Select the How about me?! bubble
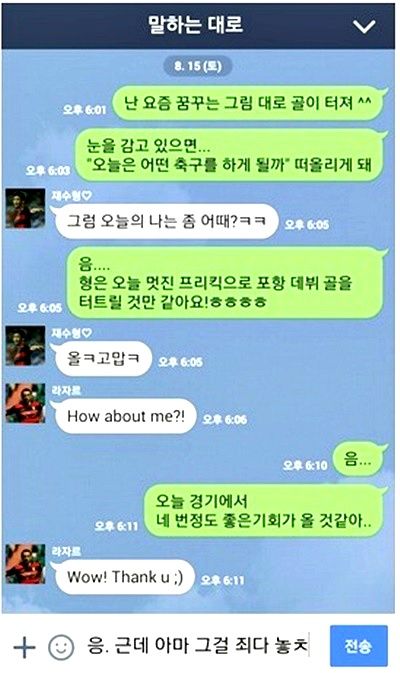The height and width of the screenshot is (673, 400). pos(125,416)
